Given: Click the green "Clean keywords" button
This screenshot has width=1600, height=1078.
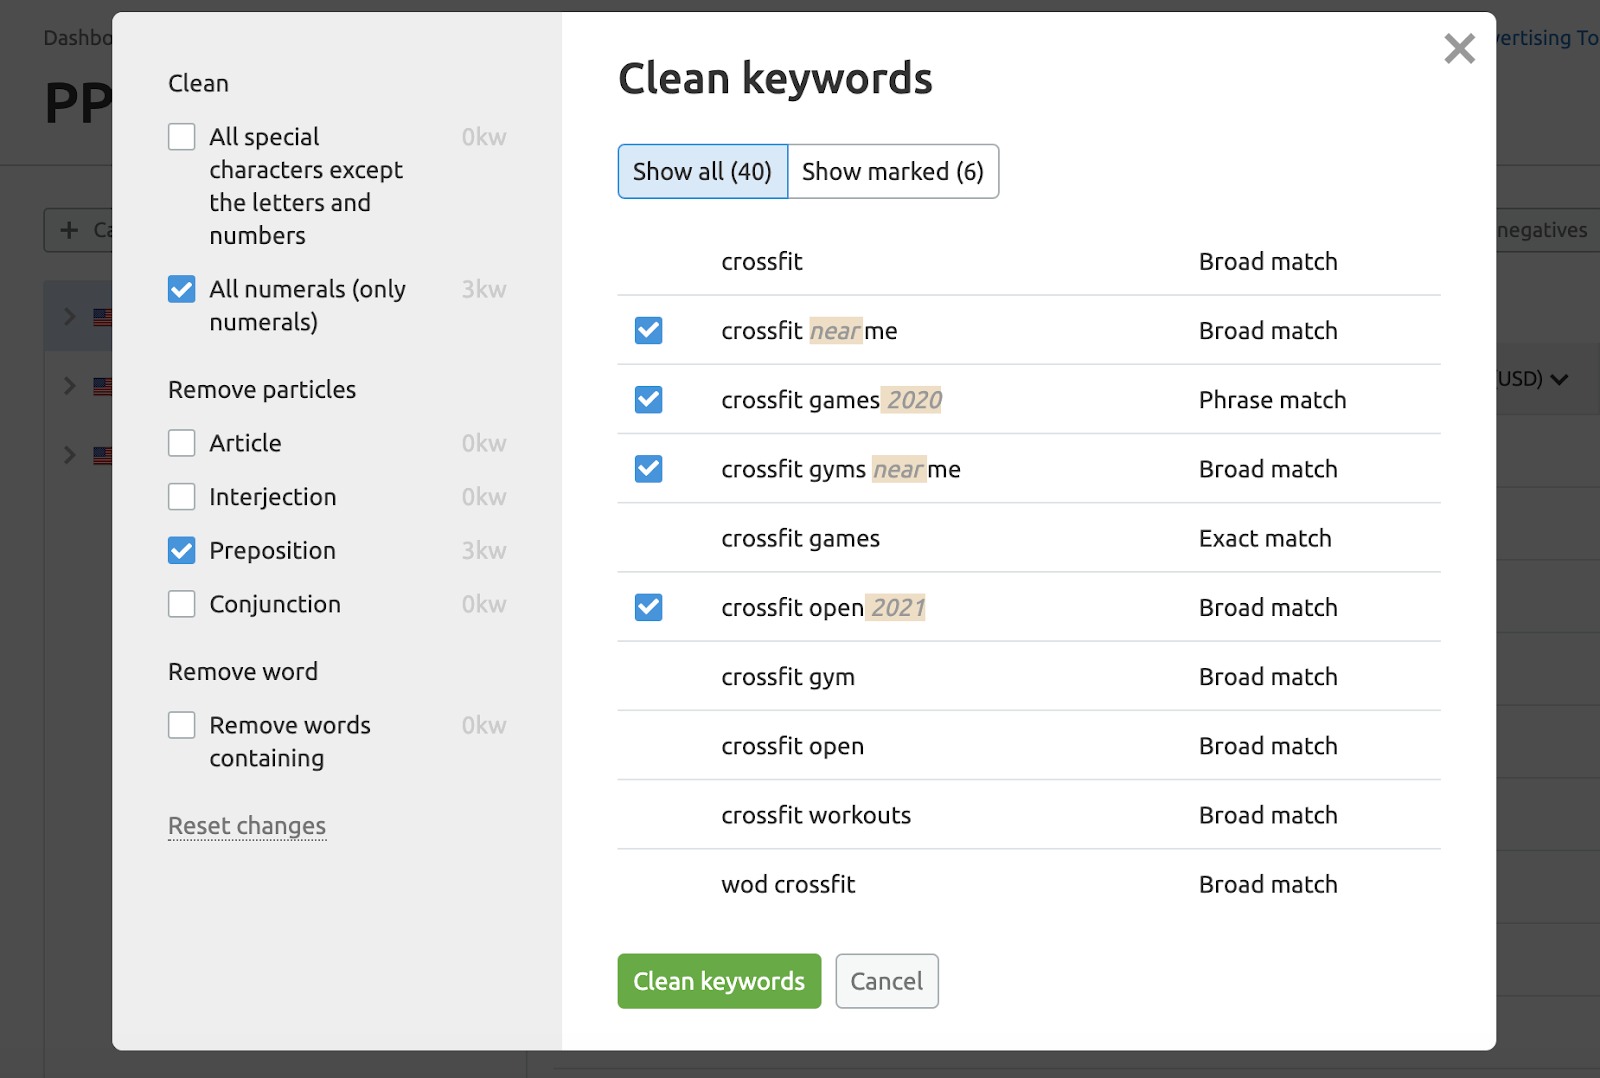Looking at the screenshot, I should [x=718, y=981].
